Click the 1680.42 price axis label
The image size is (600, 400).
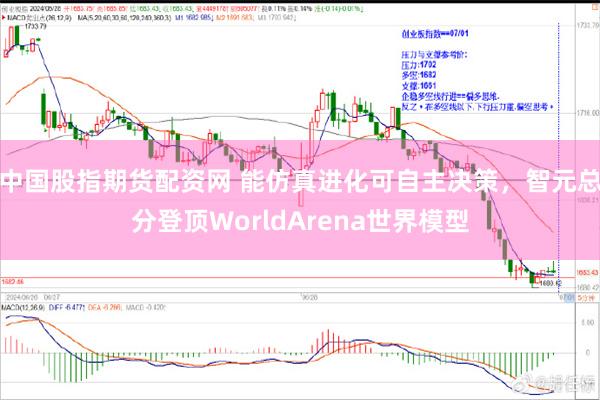[588, 287]
